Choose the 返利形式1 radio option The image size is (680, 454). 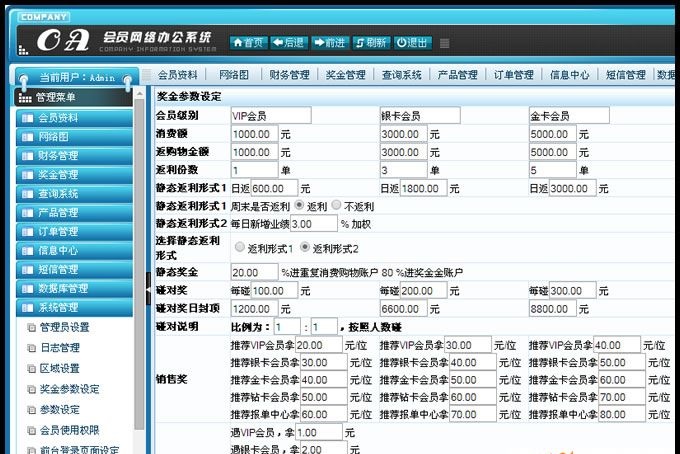pos(239,247)
